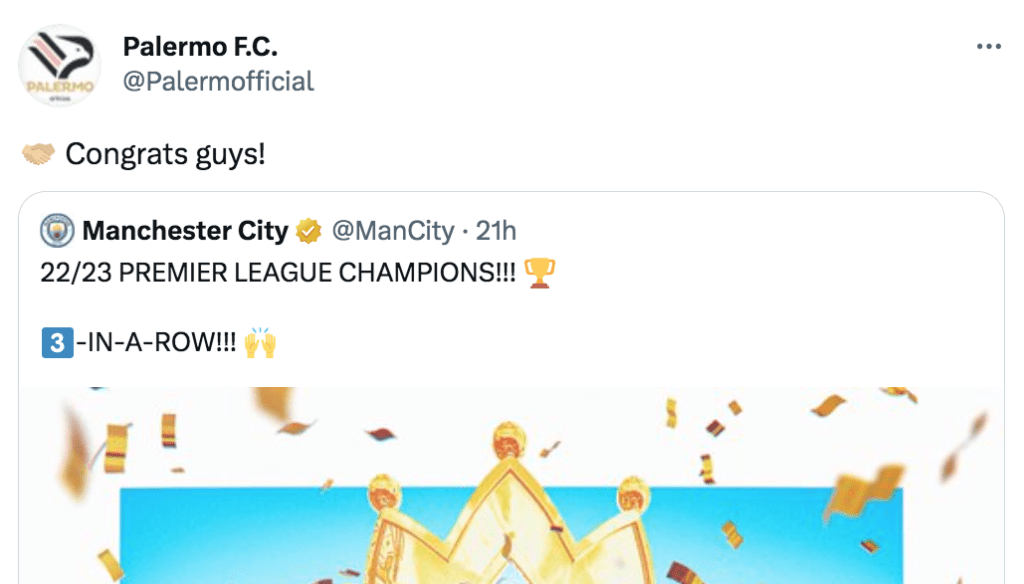Click the Manchester City crest avatar

pyautogui.click(x=56, y=232)
